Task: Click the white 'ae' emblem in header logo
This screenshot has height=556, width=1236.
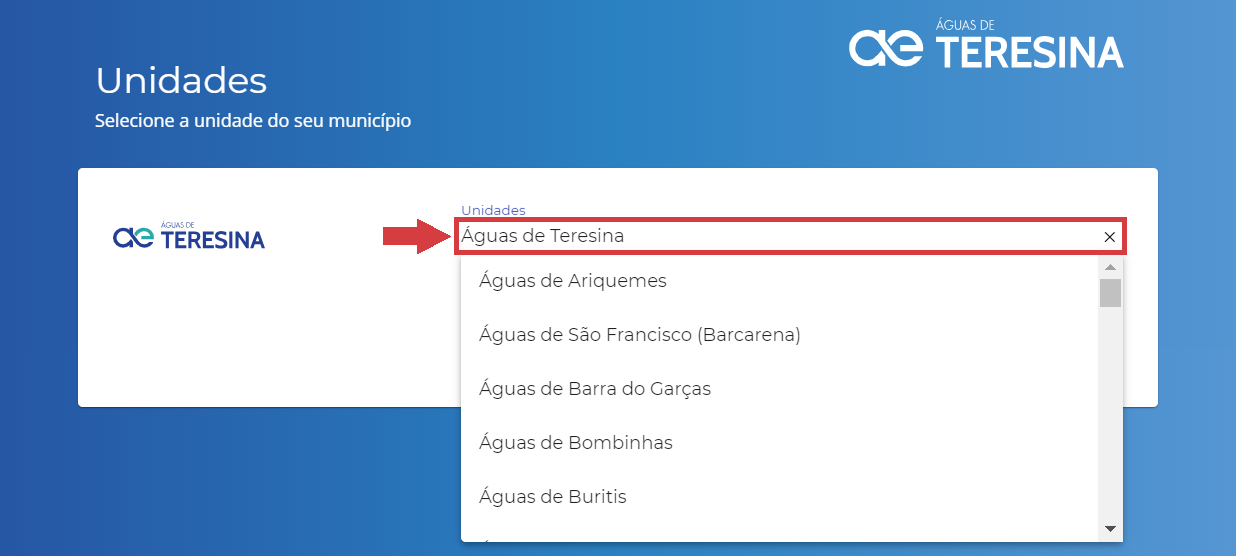Action: (x=886, y=47)
